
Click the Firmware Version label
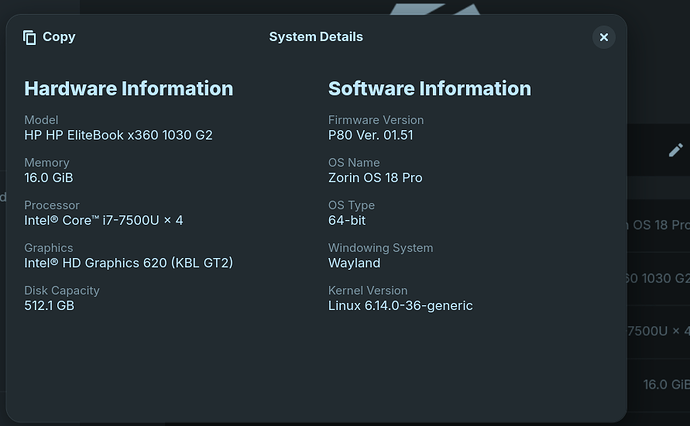pos(376,120)
